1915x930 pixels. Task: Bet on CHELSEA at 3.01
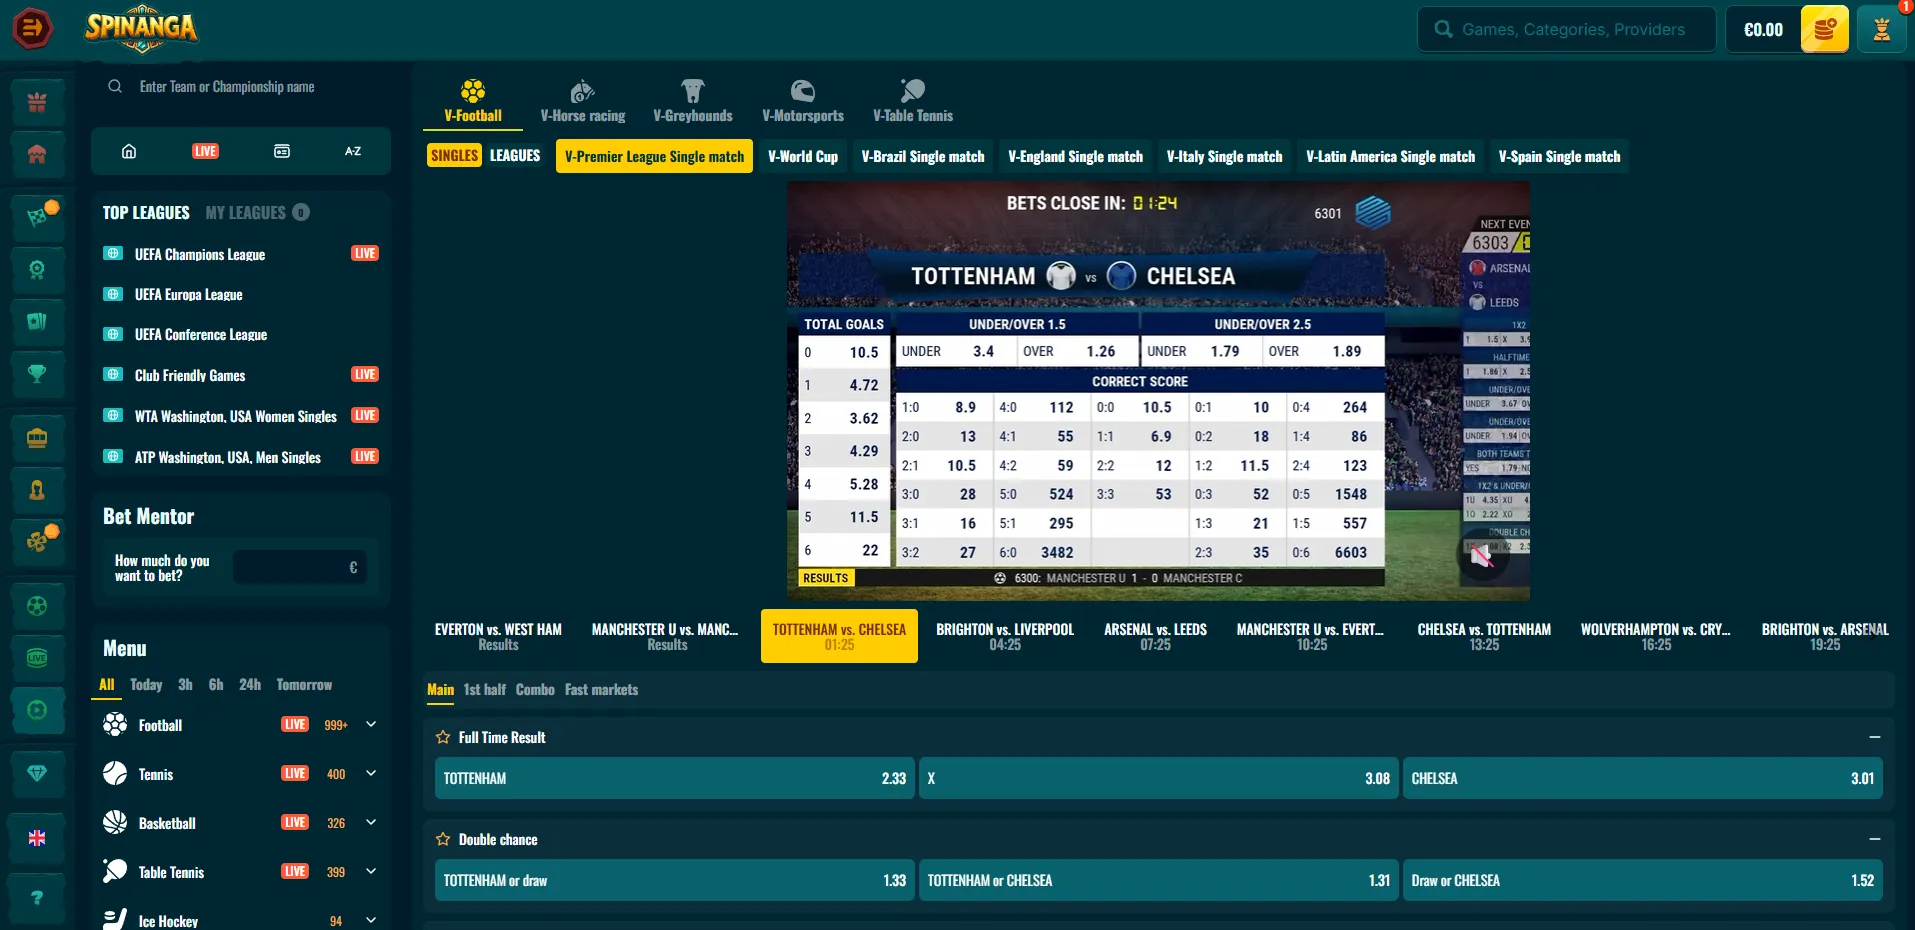1642,778
